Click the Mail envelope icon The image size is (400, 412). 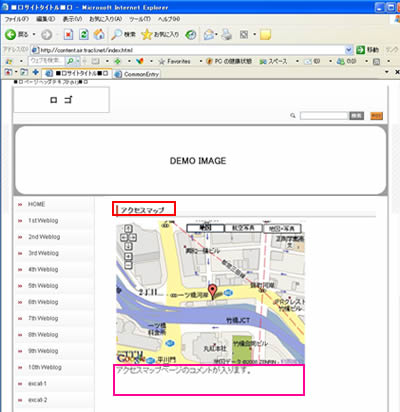[x=209, y=34]
